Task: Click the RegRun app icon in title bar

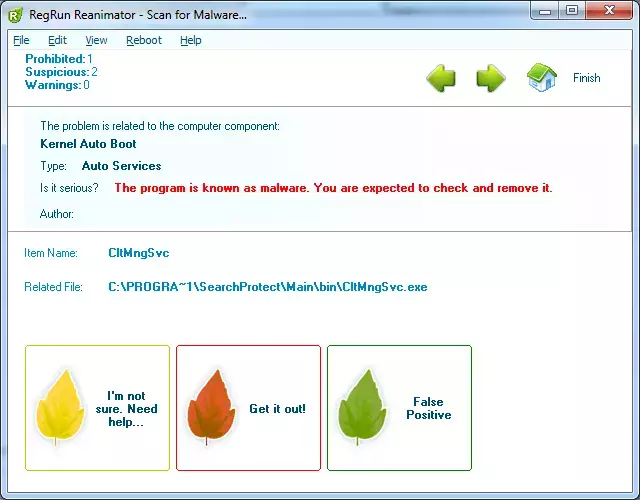Action: 15,16
